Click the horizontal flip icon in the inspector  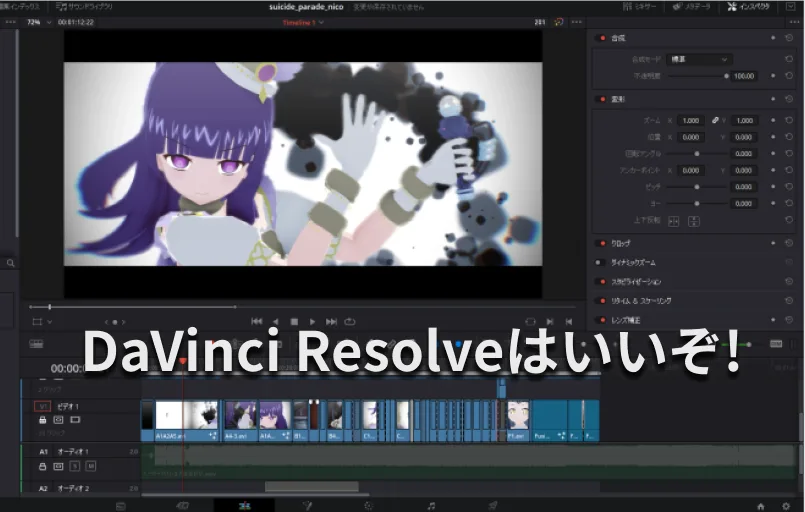pyautogui.click(x=673, y=220)
